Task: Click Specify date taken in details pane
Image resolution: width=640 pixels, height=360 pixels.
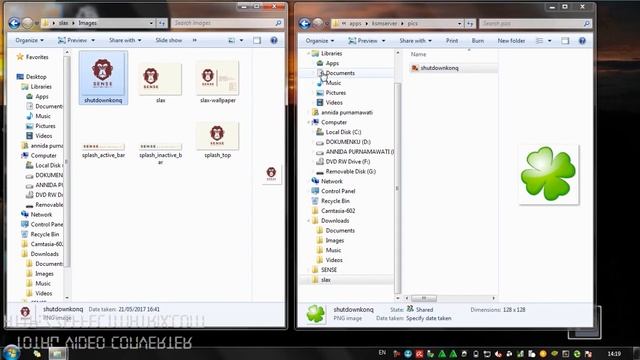Action: [429, 318]
